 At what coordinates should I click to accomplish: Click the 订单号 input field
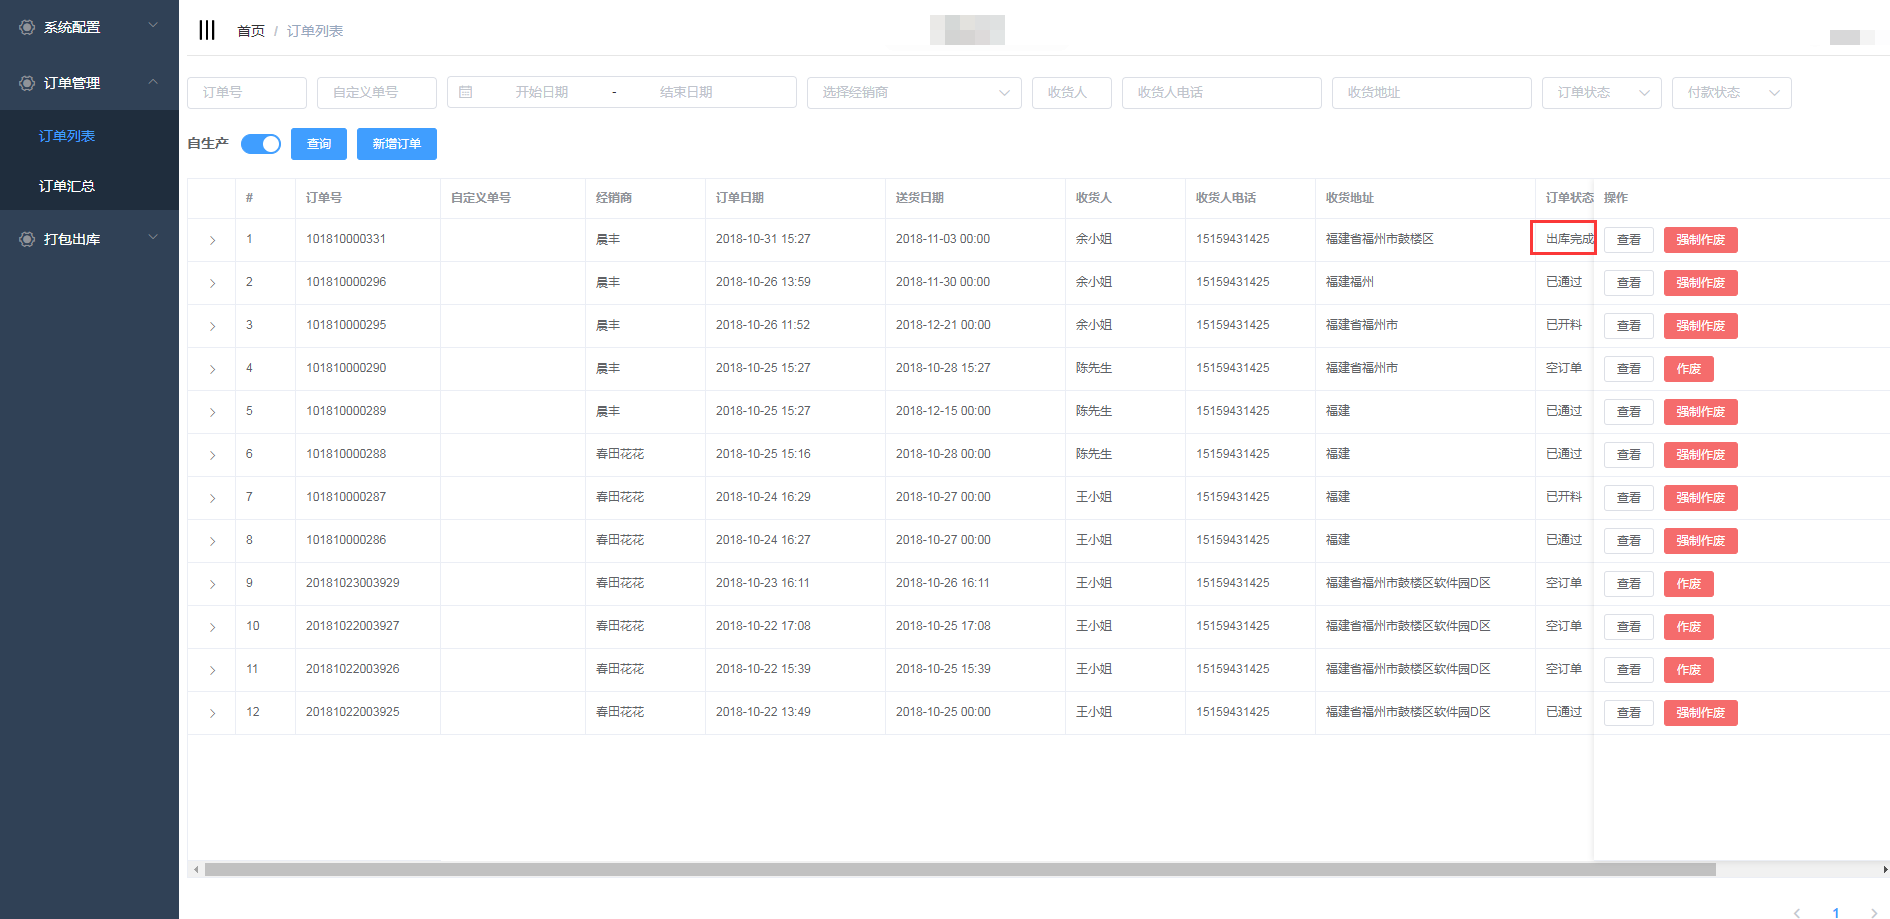247,92
